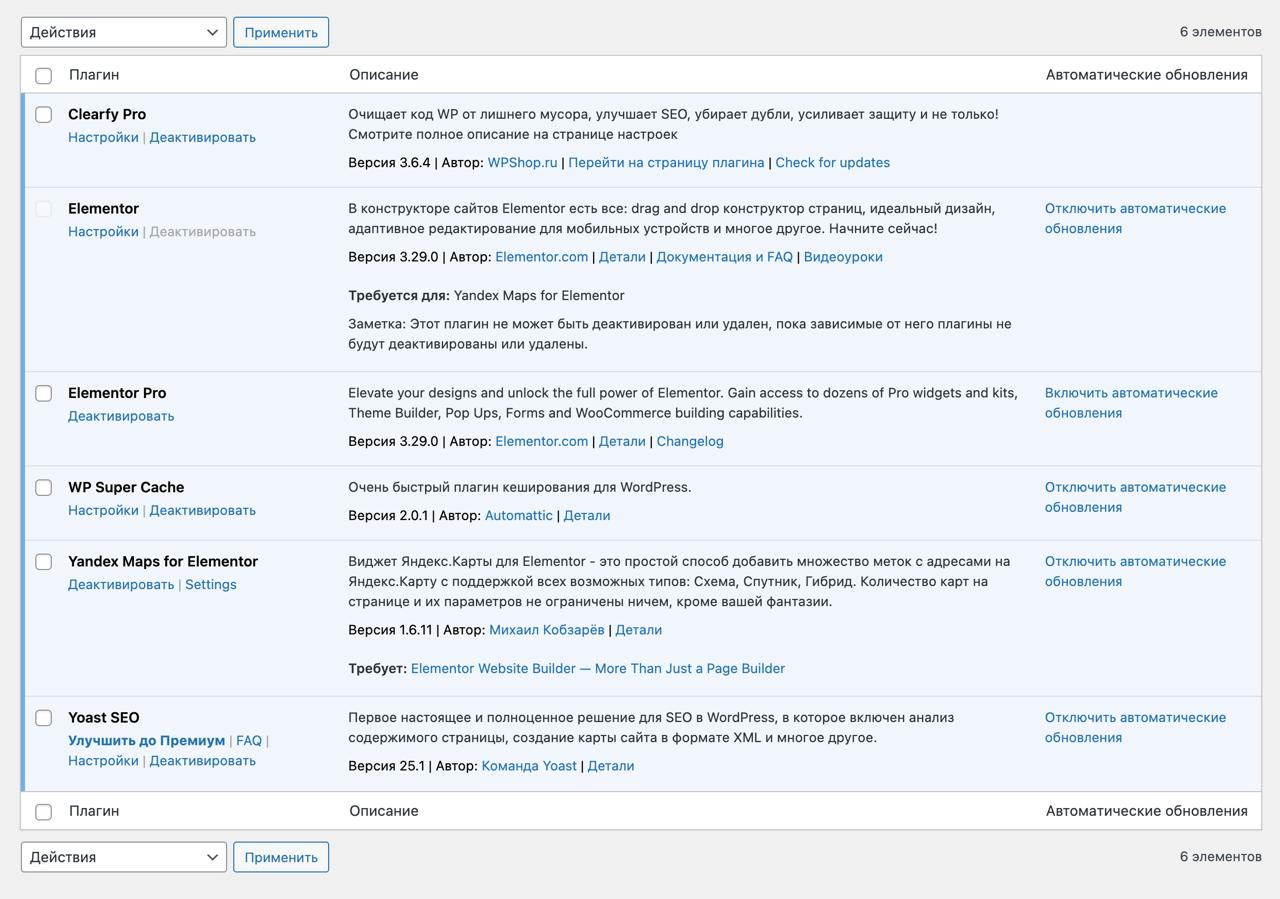The height and width of the screenshot is (899, 1280).
Task: Open Elementor Website Builder requirement link
Action: pos(598,668)
